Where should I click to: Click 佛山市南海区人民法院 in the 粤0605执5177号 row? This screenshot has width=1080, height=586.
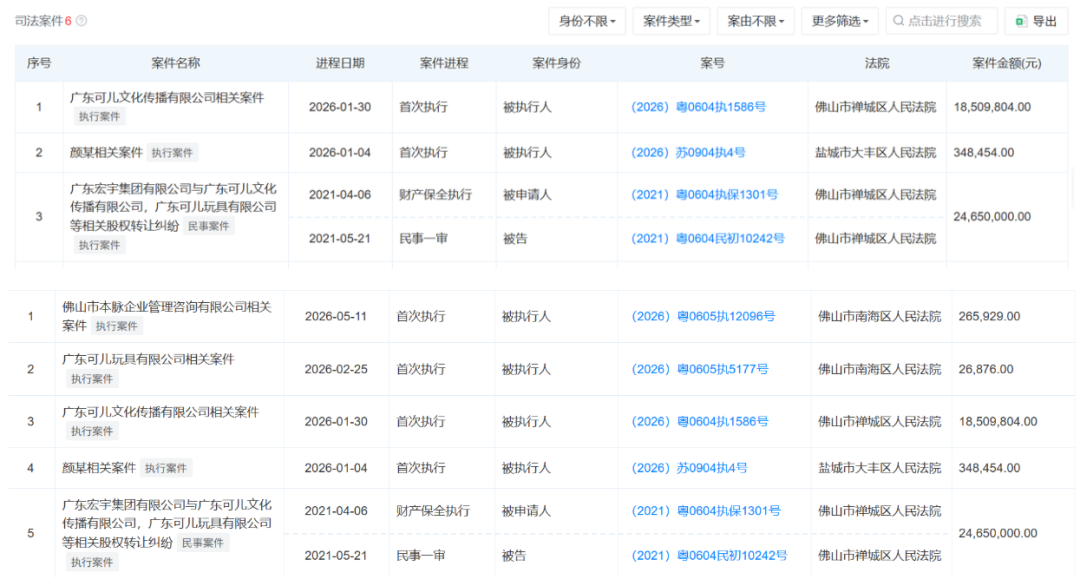pyautogui.click(x=880, y=369)
